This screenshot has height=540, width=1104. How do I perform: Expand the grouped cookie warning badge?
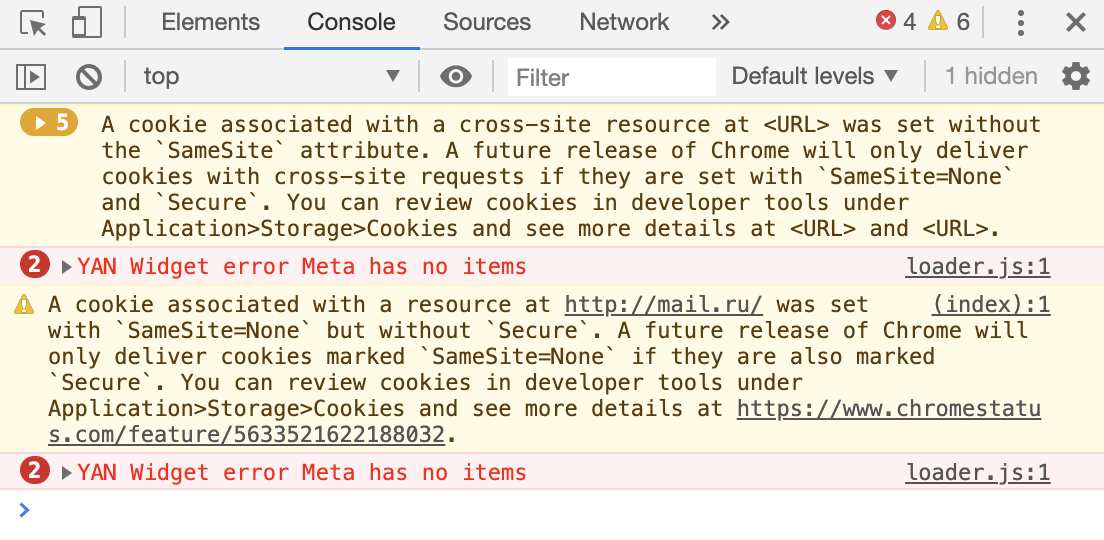49,123
